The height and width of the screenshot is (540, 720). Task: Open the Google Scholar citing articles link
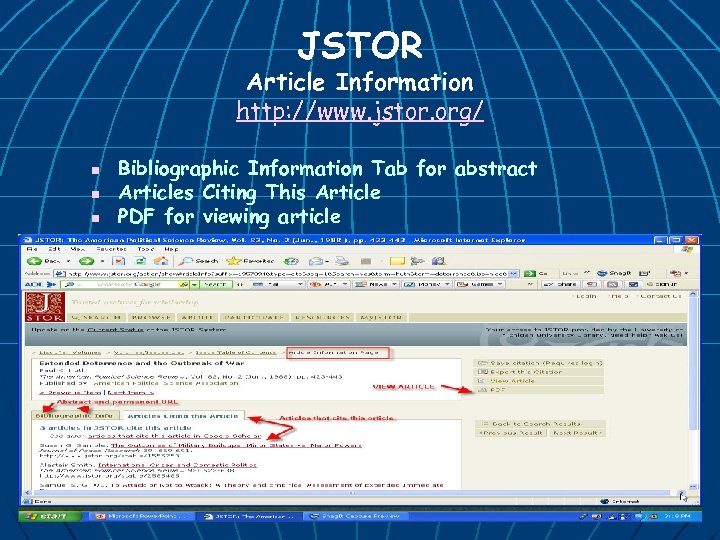174,436
